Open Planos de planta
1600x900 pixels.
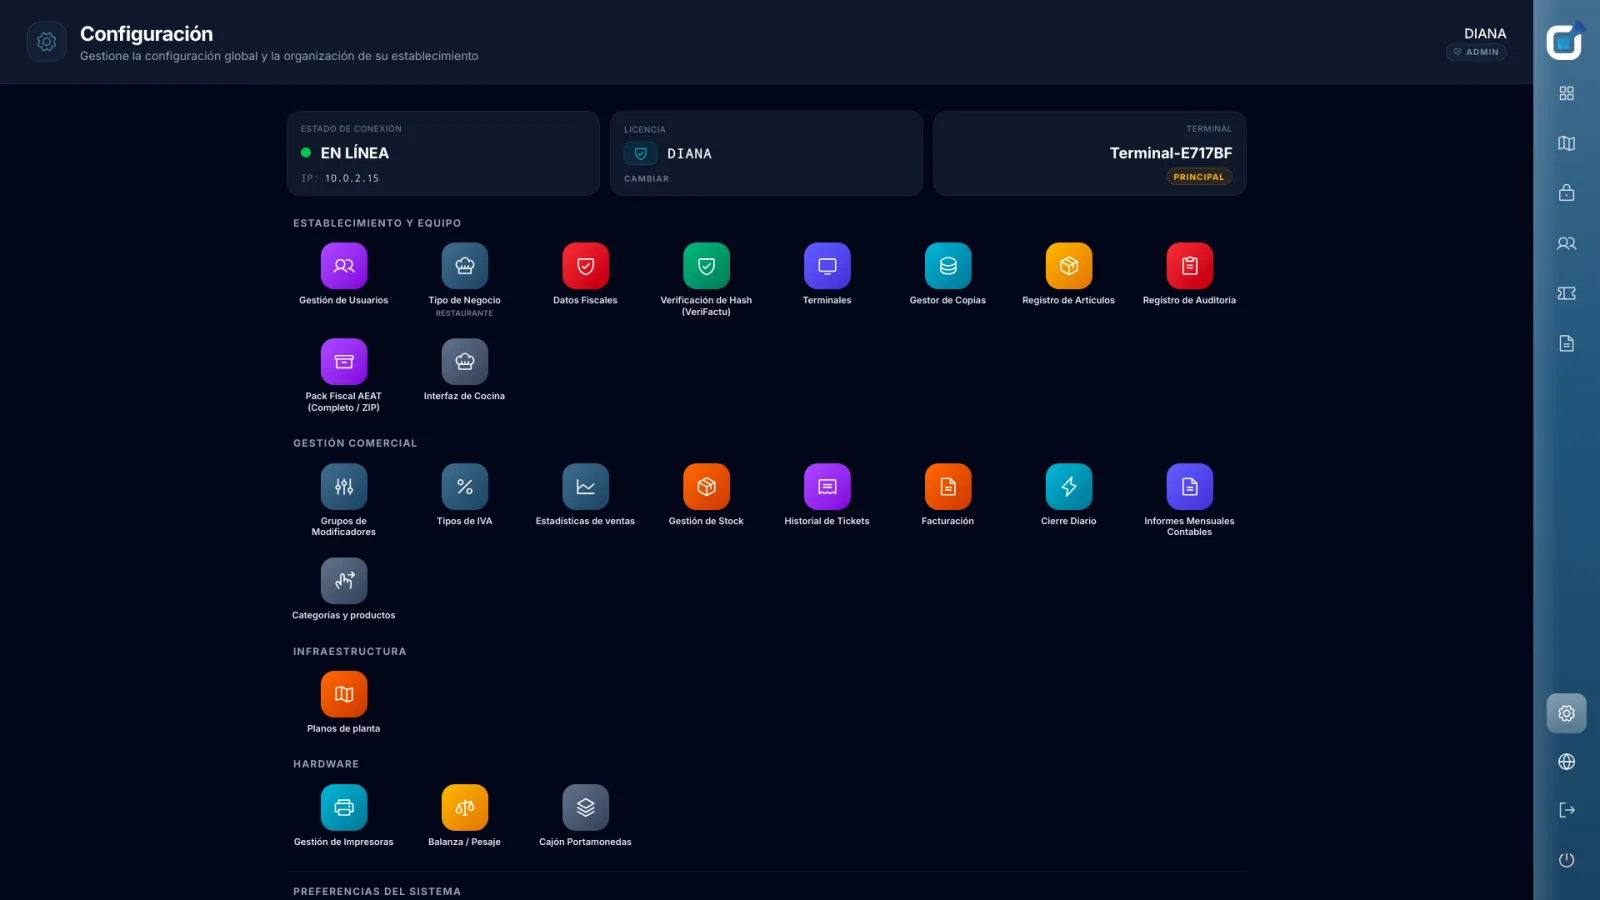click(x=344, y=694)
